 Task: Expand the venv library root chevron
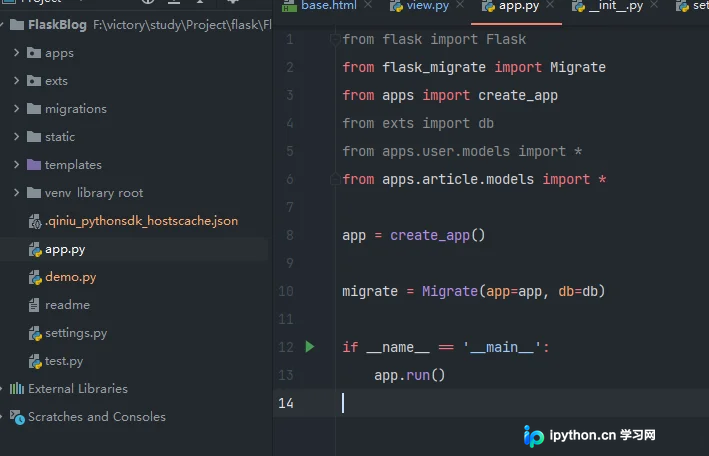click(x=16, y=193)
